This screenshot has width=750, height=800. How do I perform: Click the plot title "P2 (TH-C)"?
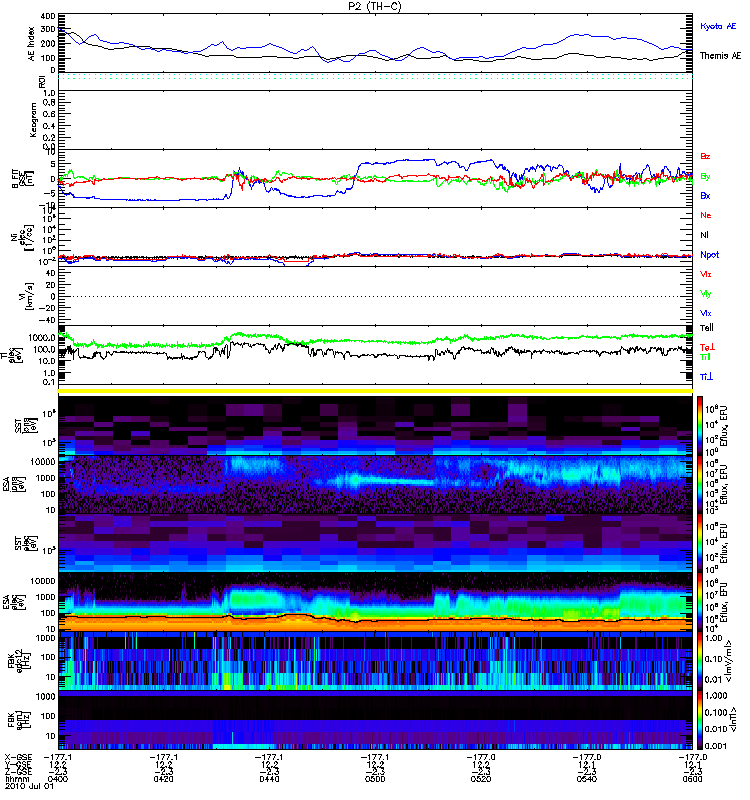coord(374,6)
